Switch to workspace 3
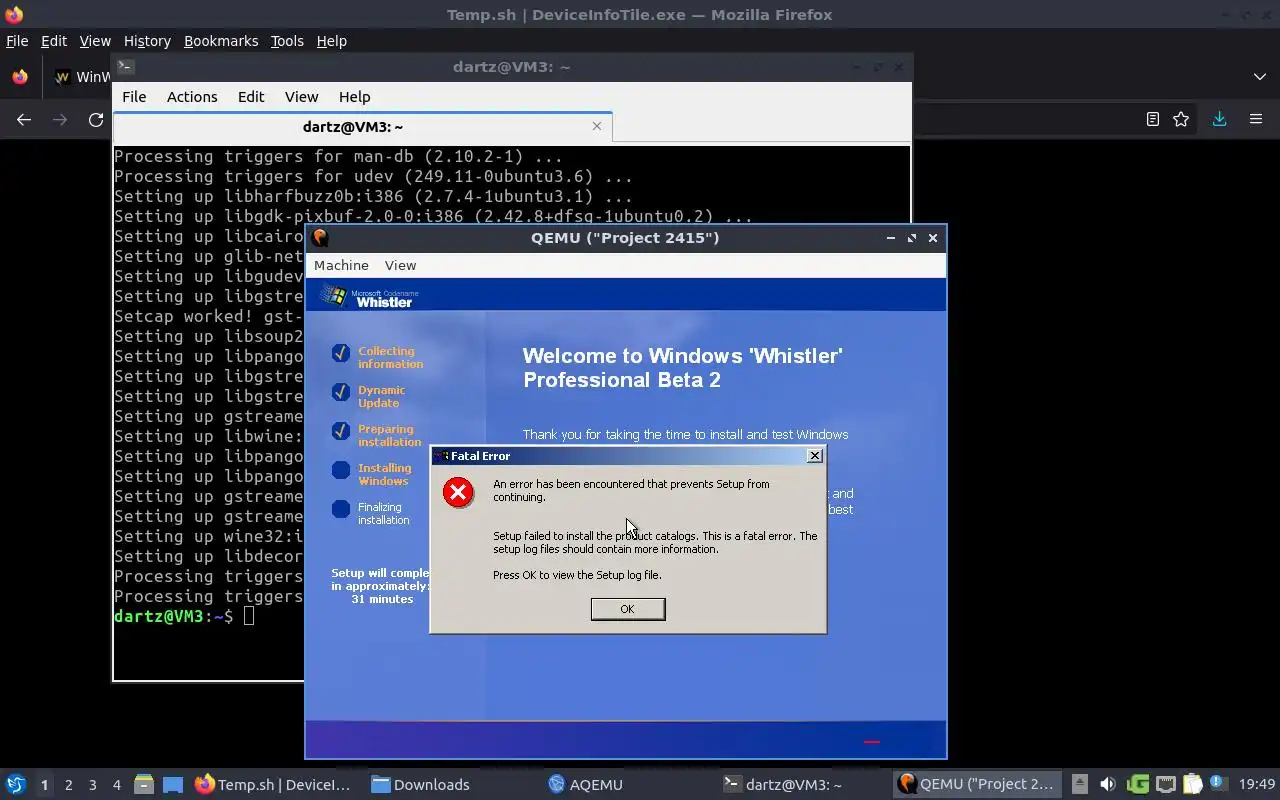This screenshot has width=1280, height=800. click(x=92, y=785)
